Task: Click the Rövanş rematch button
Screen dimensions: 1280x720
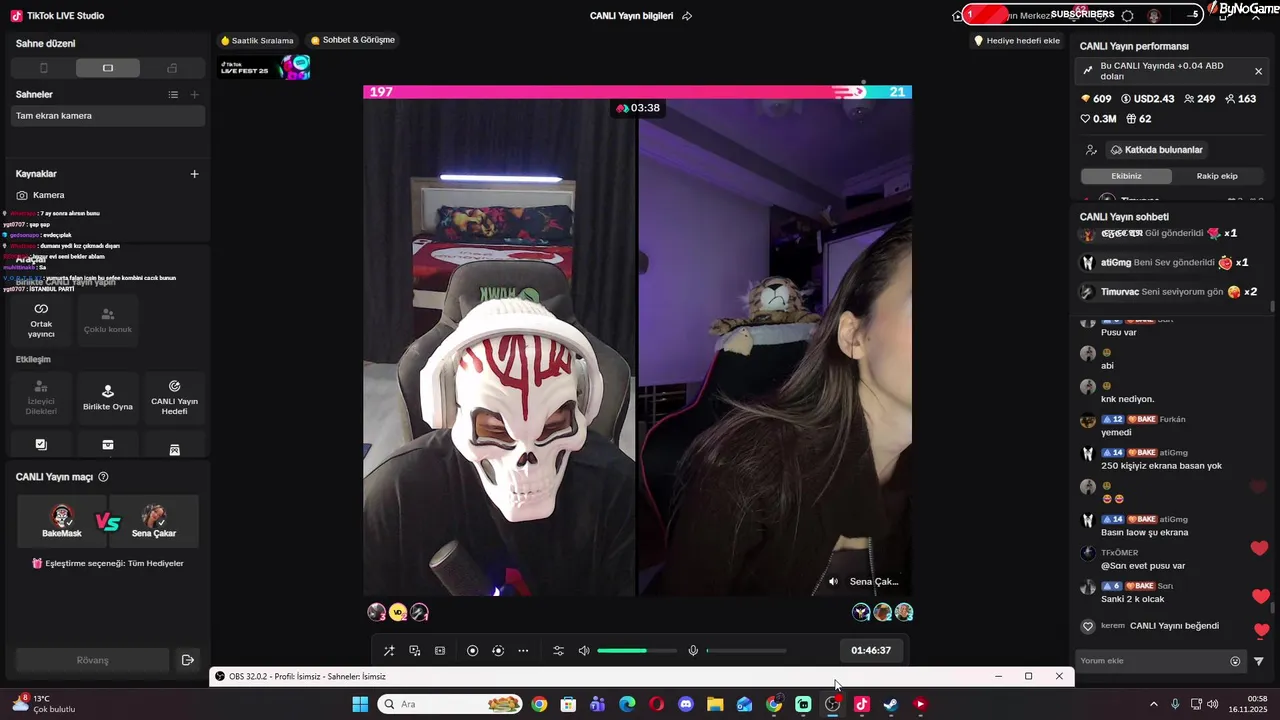Action: (92, 660)
